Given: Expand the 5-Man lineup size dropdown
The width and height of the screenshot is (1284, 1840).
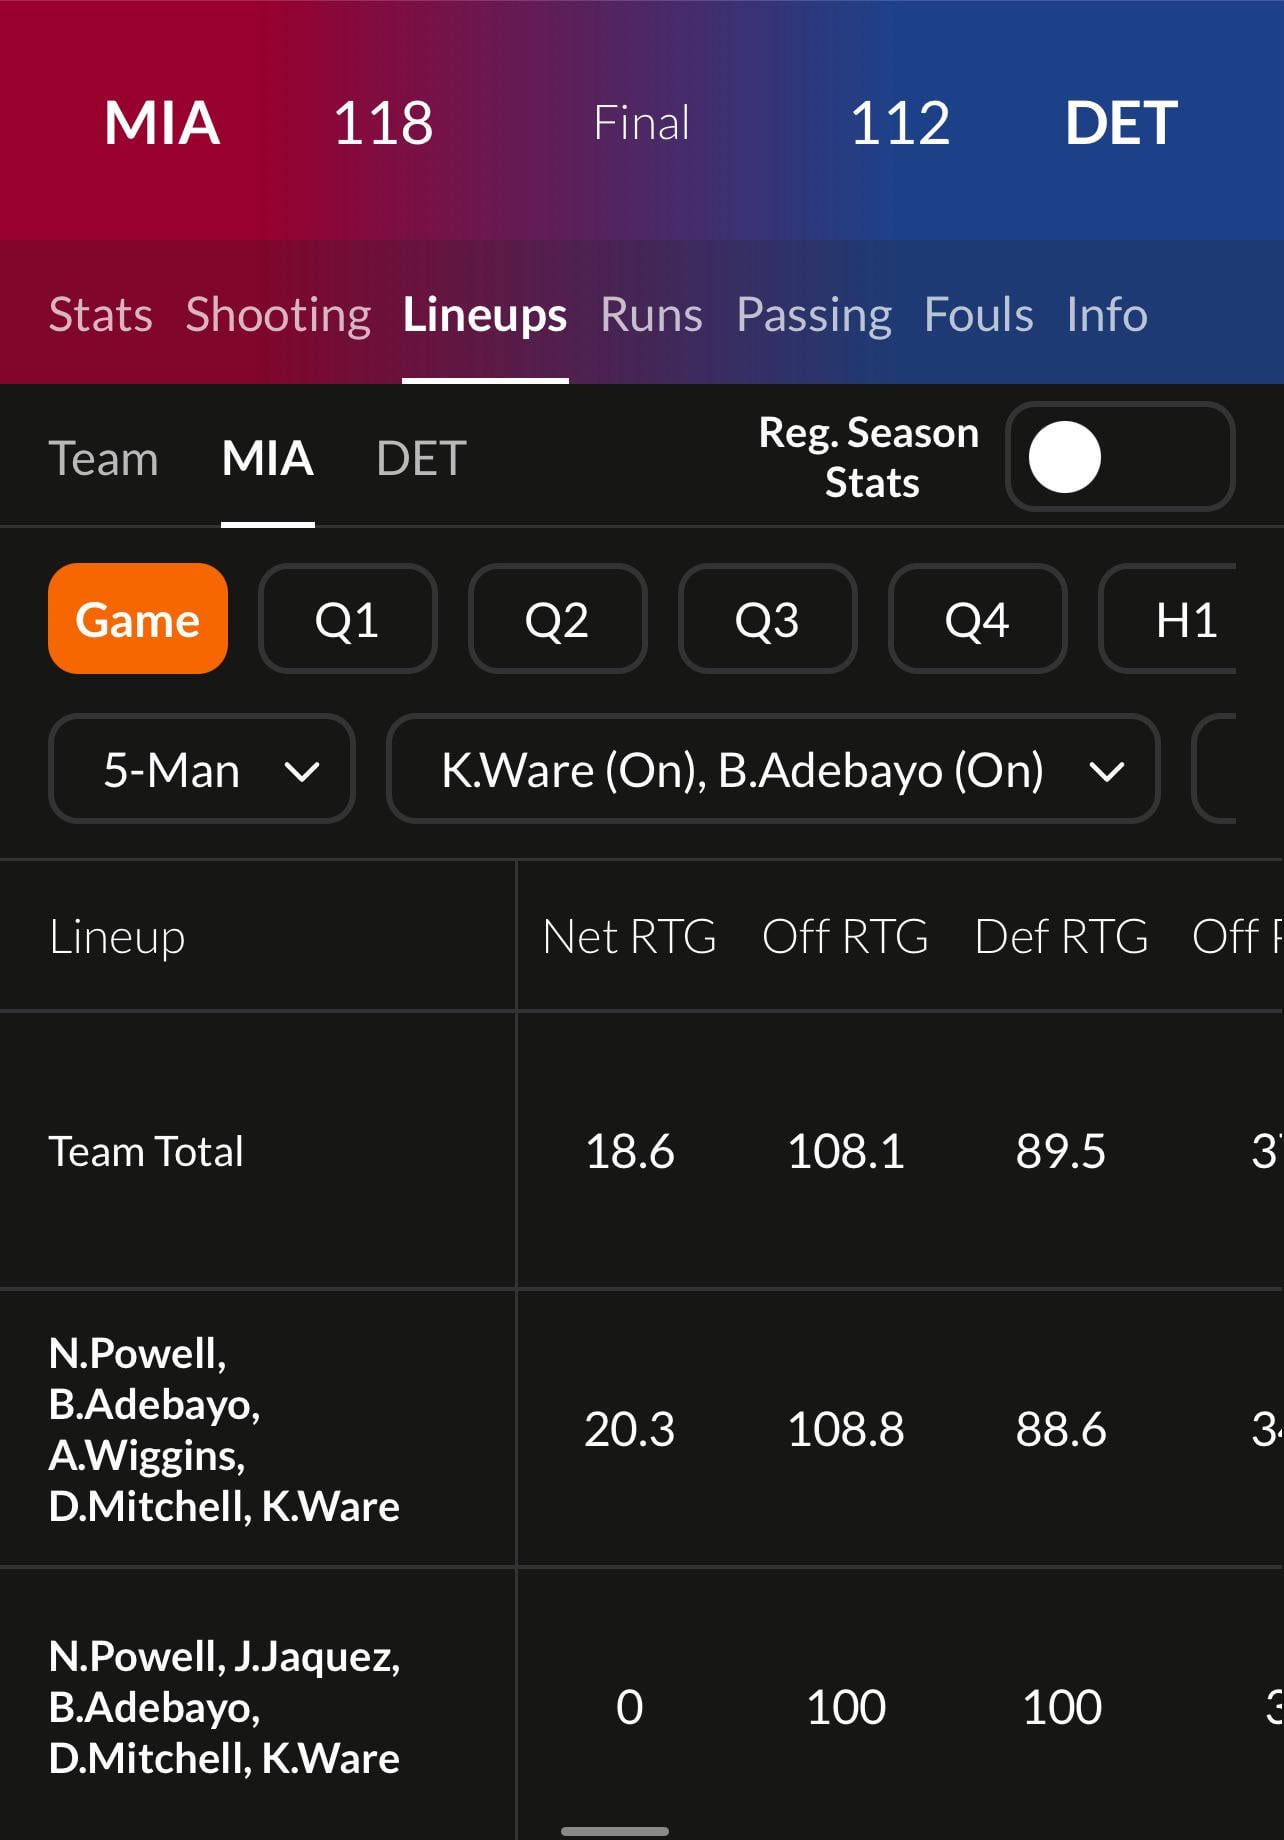Looking at the screenshot, I should 201,769.
